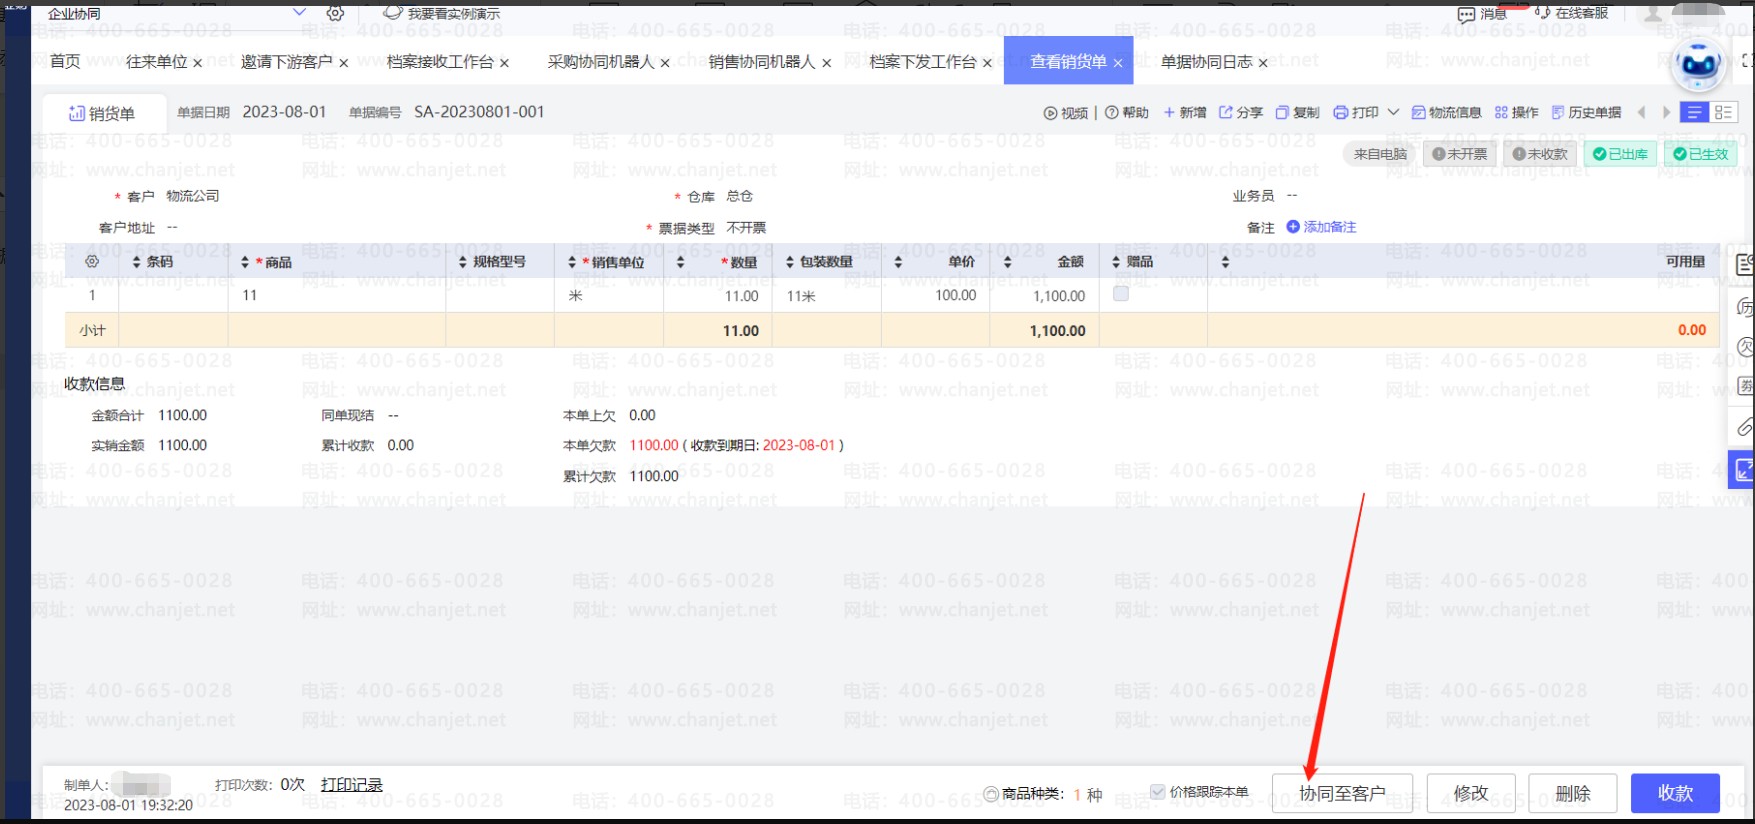Image resolution: width=1755 pixels, height=824 pixels.
Task: Close the 邀请下游客户 tab
Action: 344,63
